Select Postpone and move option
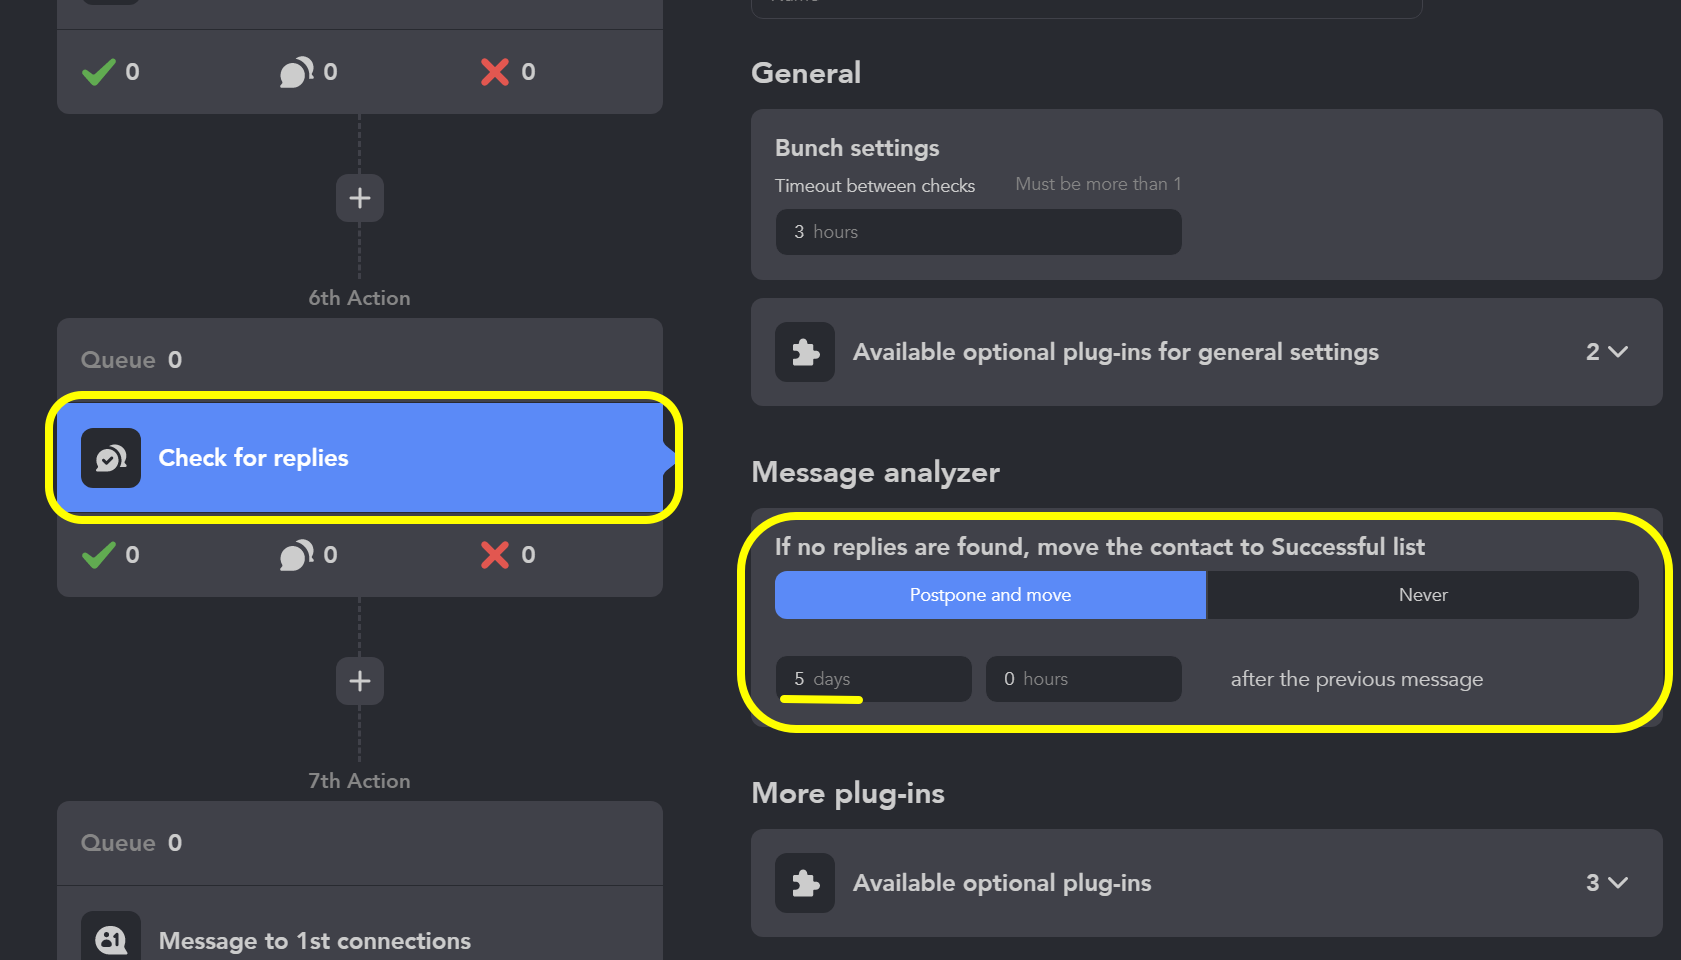 pos(990,595)
